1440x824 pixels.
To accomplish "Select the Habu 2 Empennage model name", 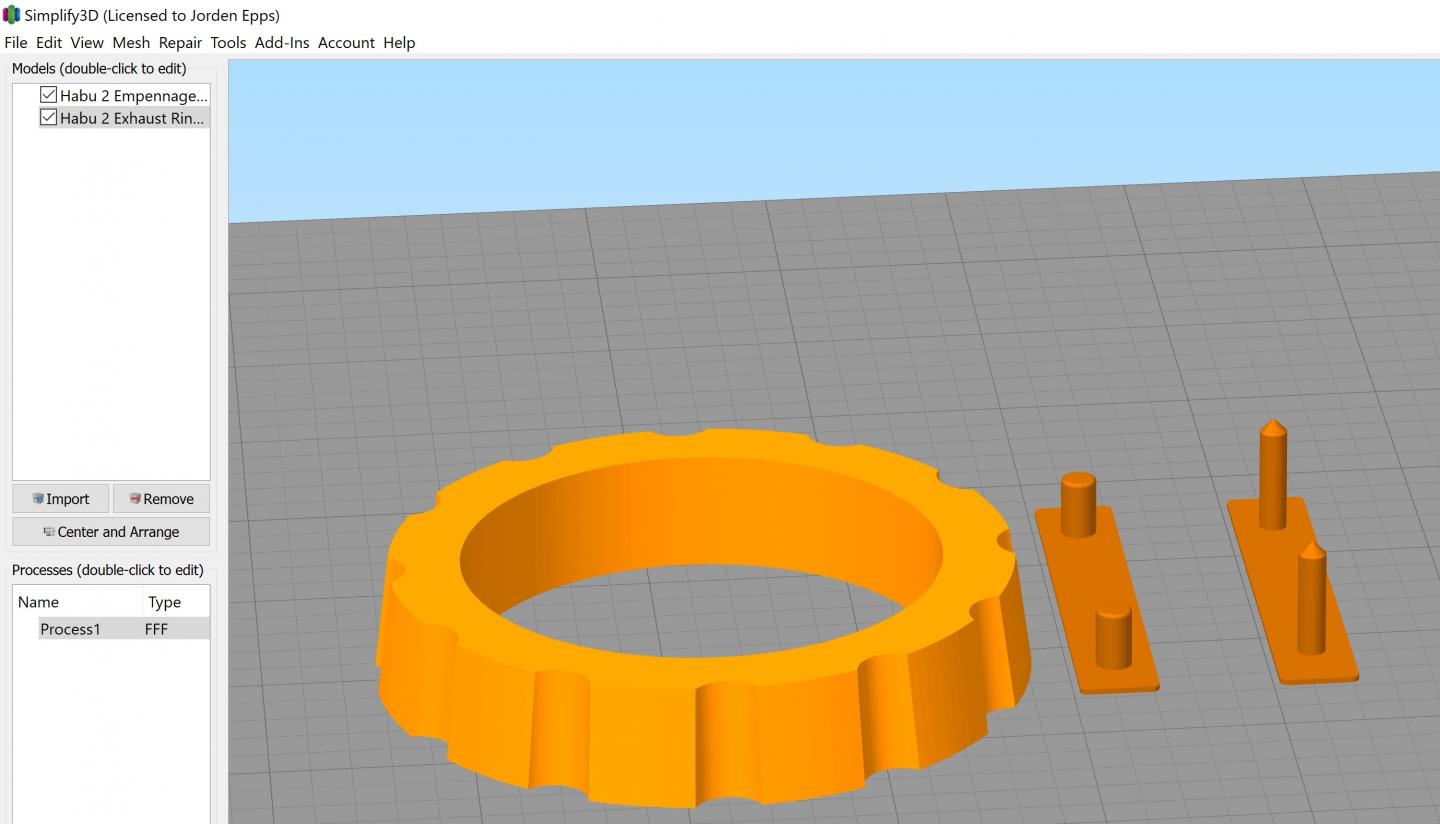I will coord(133,96).
